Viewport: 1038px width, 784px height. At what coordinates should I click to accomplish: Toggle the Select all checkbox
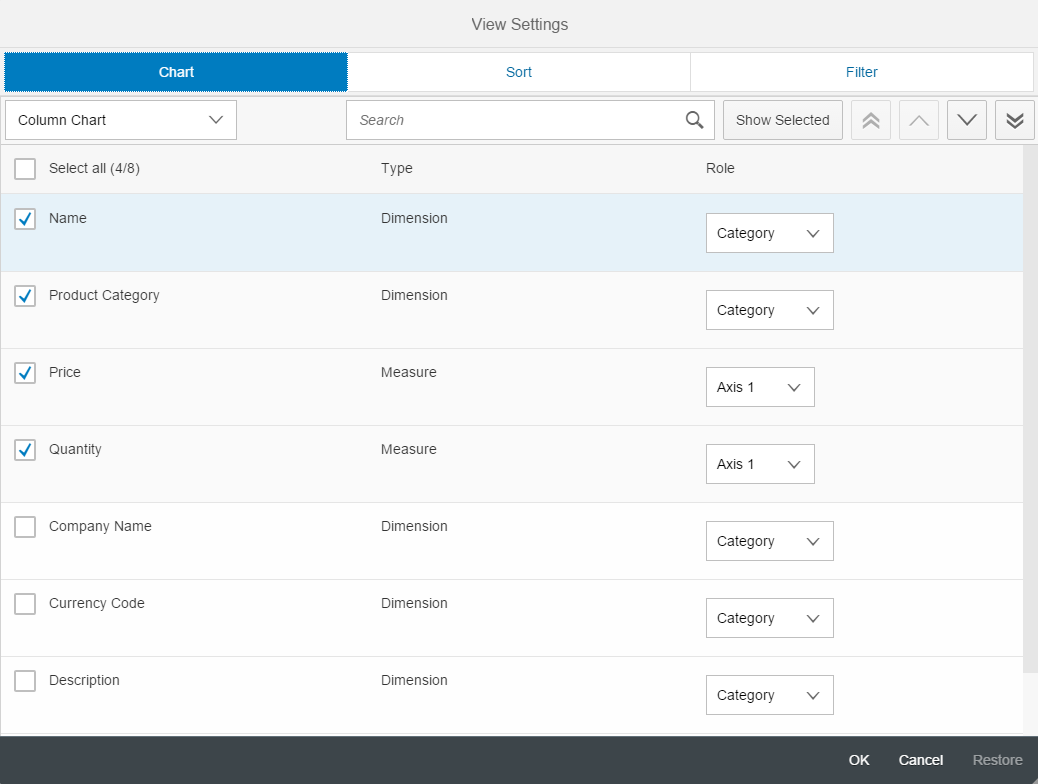25,169
